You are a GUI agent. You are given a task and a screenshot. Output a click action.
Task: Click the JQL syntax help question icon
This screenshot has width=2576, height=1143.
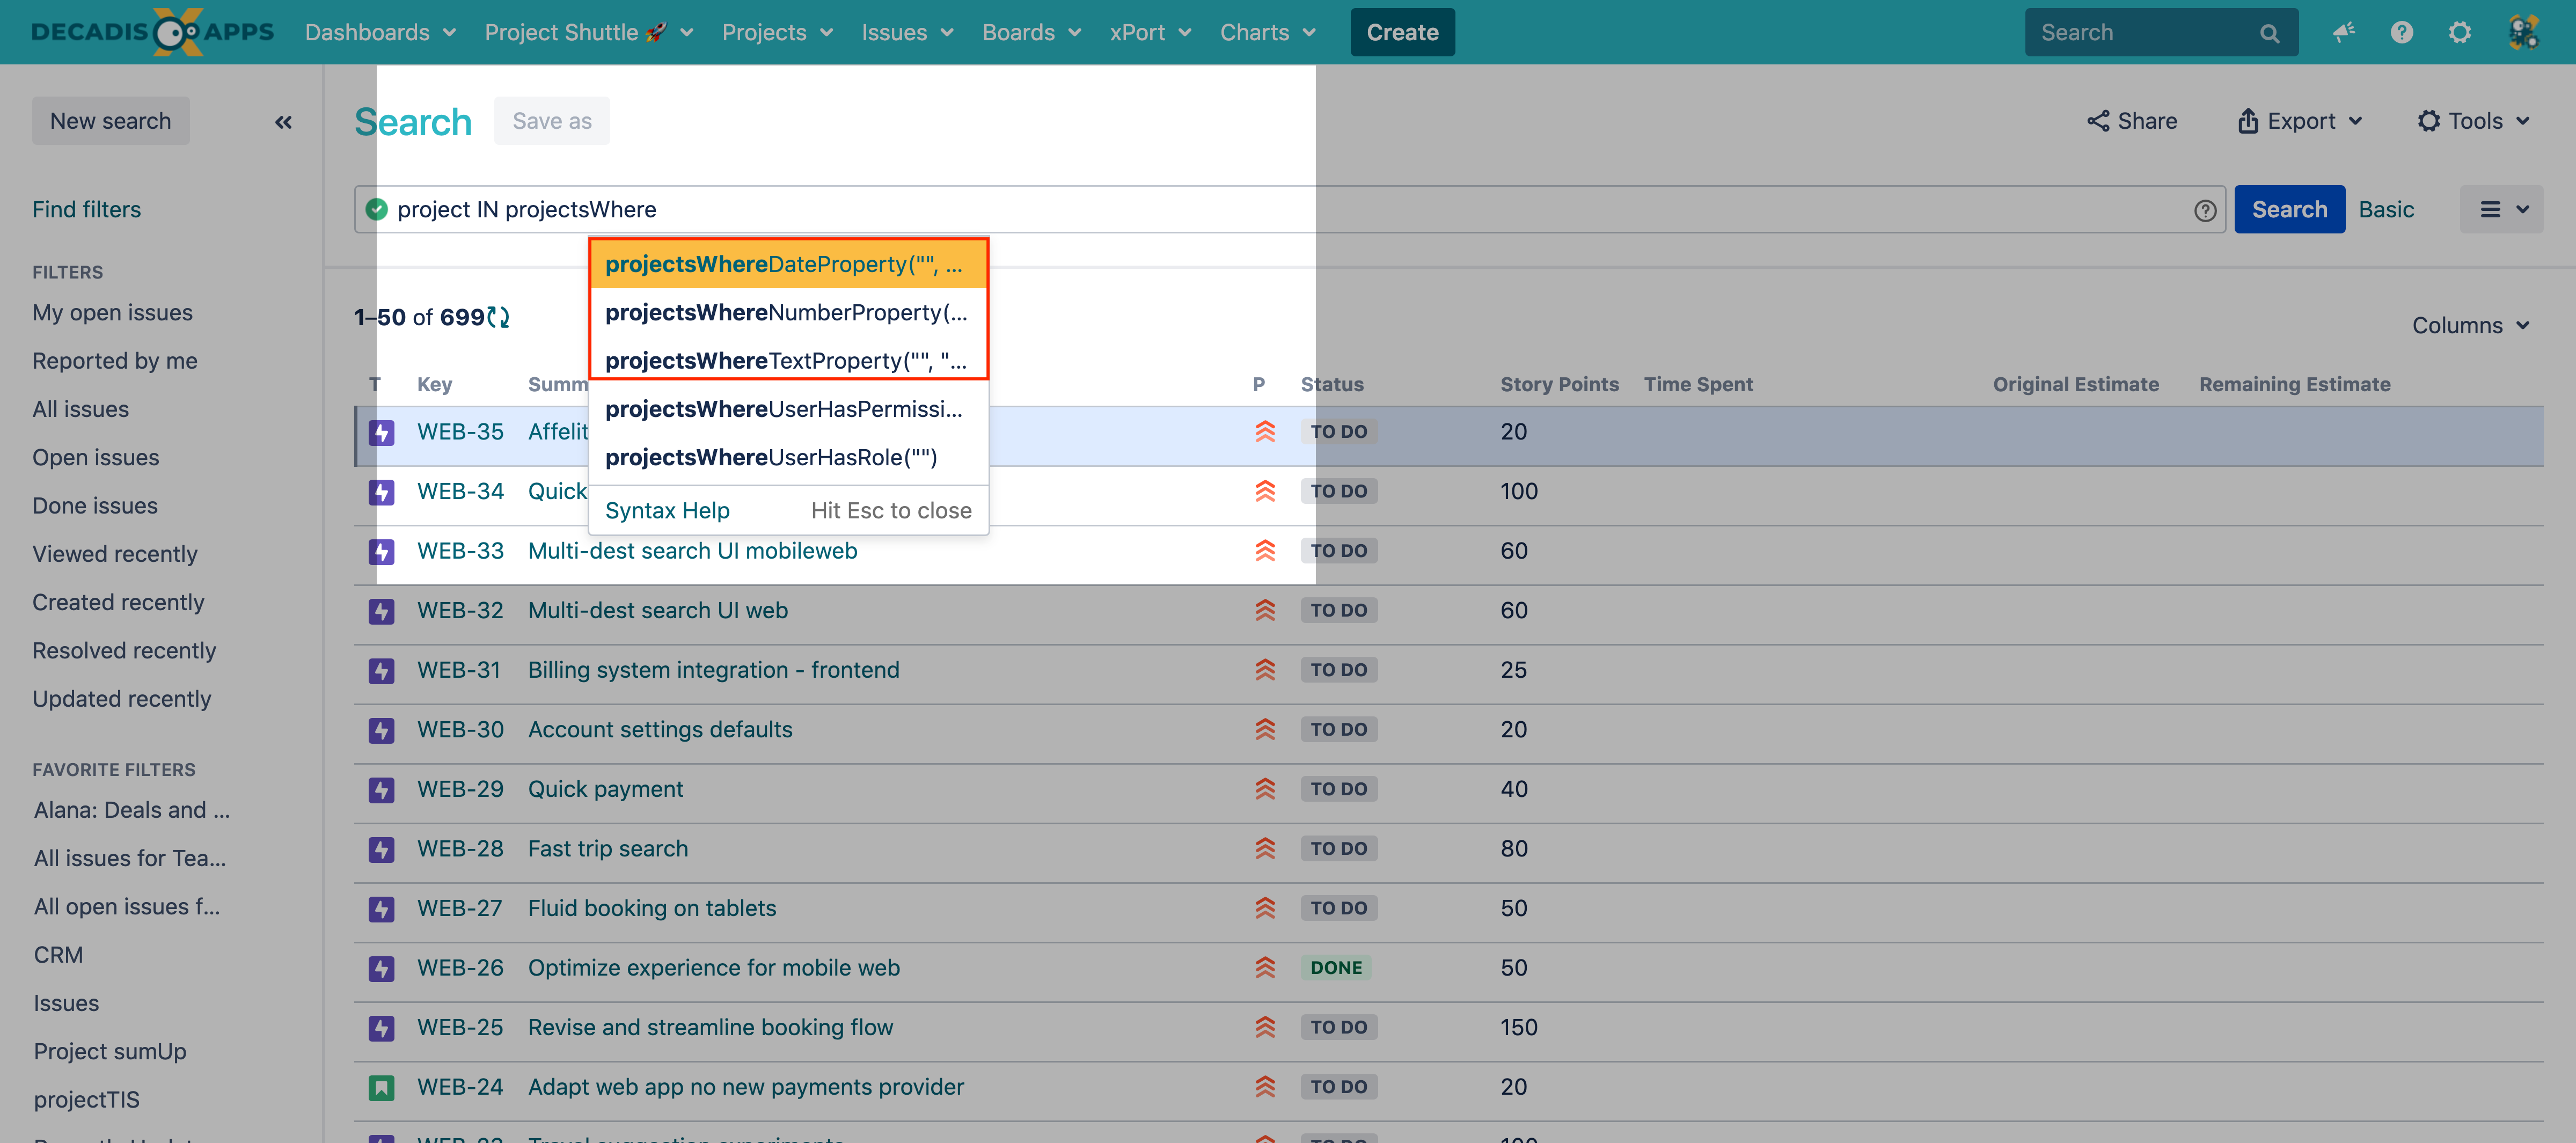click(x=2205, y=210)
